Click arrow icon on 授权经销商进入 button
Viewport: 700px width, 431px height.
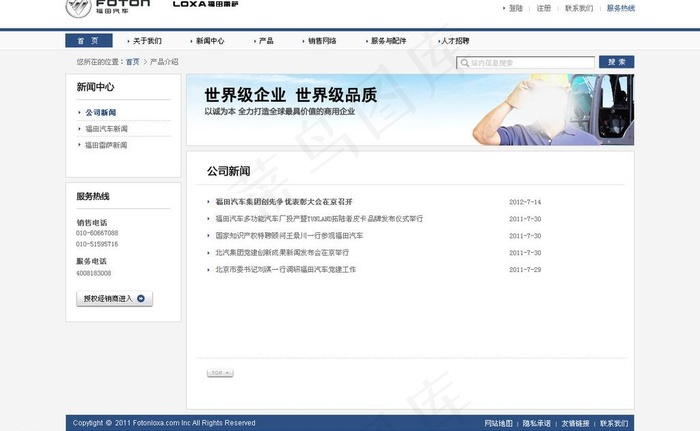[x=141, y=298]
